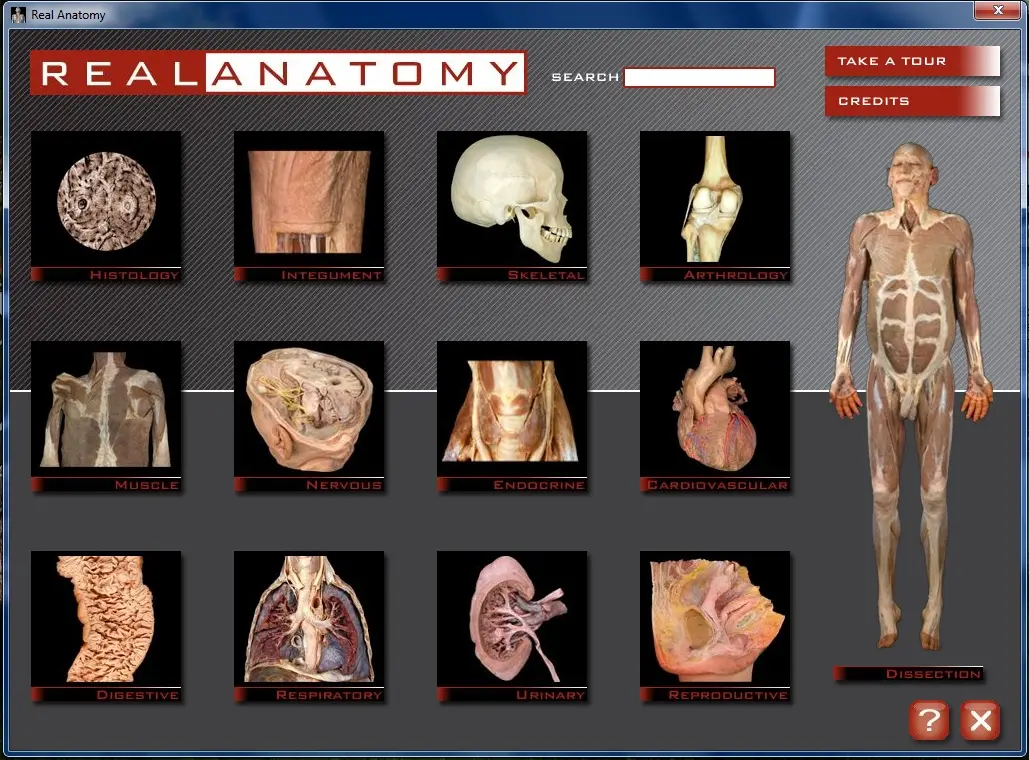View the Credits screen
This screenshot has height=760, width=1029.
coord(912,101)
